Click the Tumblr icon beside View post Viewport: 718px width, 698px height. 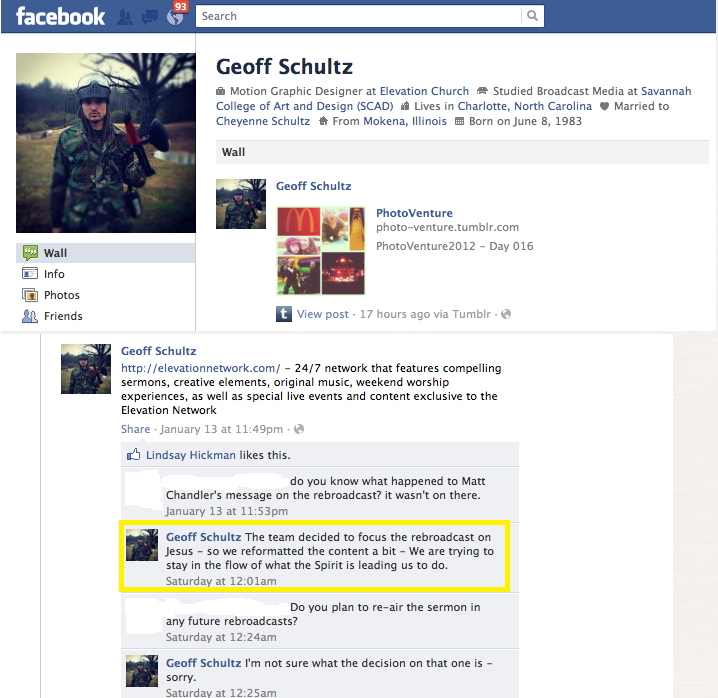tap(284, 314)
